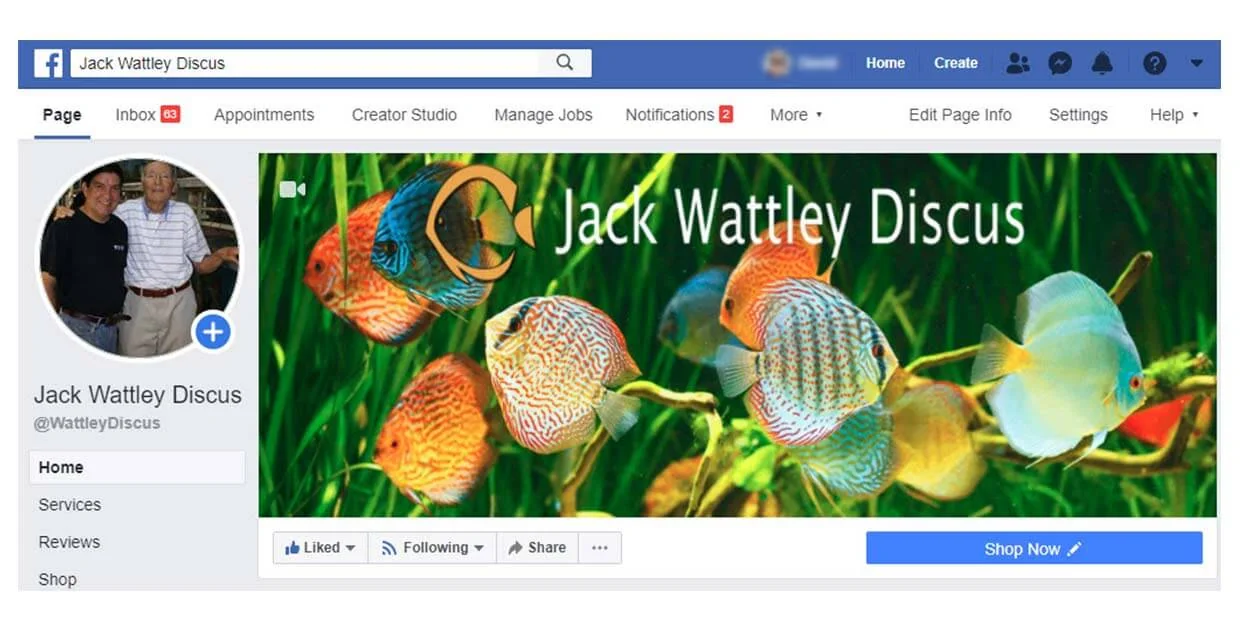Expand account menu arrow in top bar
The height and width of the screenshot is (630, 1240).
point(1197,63)
